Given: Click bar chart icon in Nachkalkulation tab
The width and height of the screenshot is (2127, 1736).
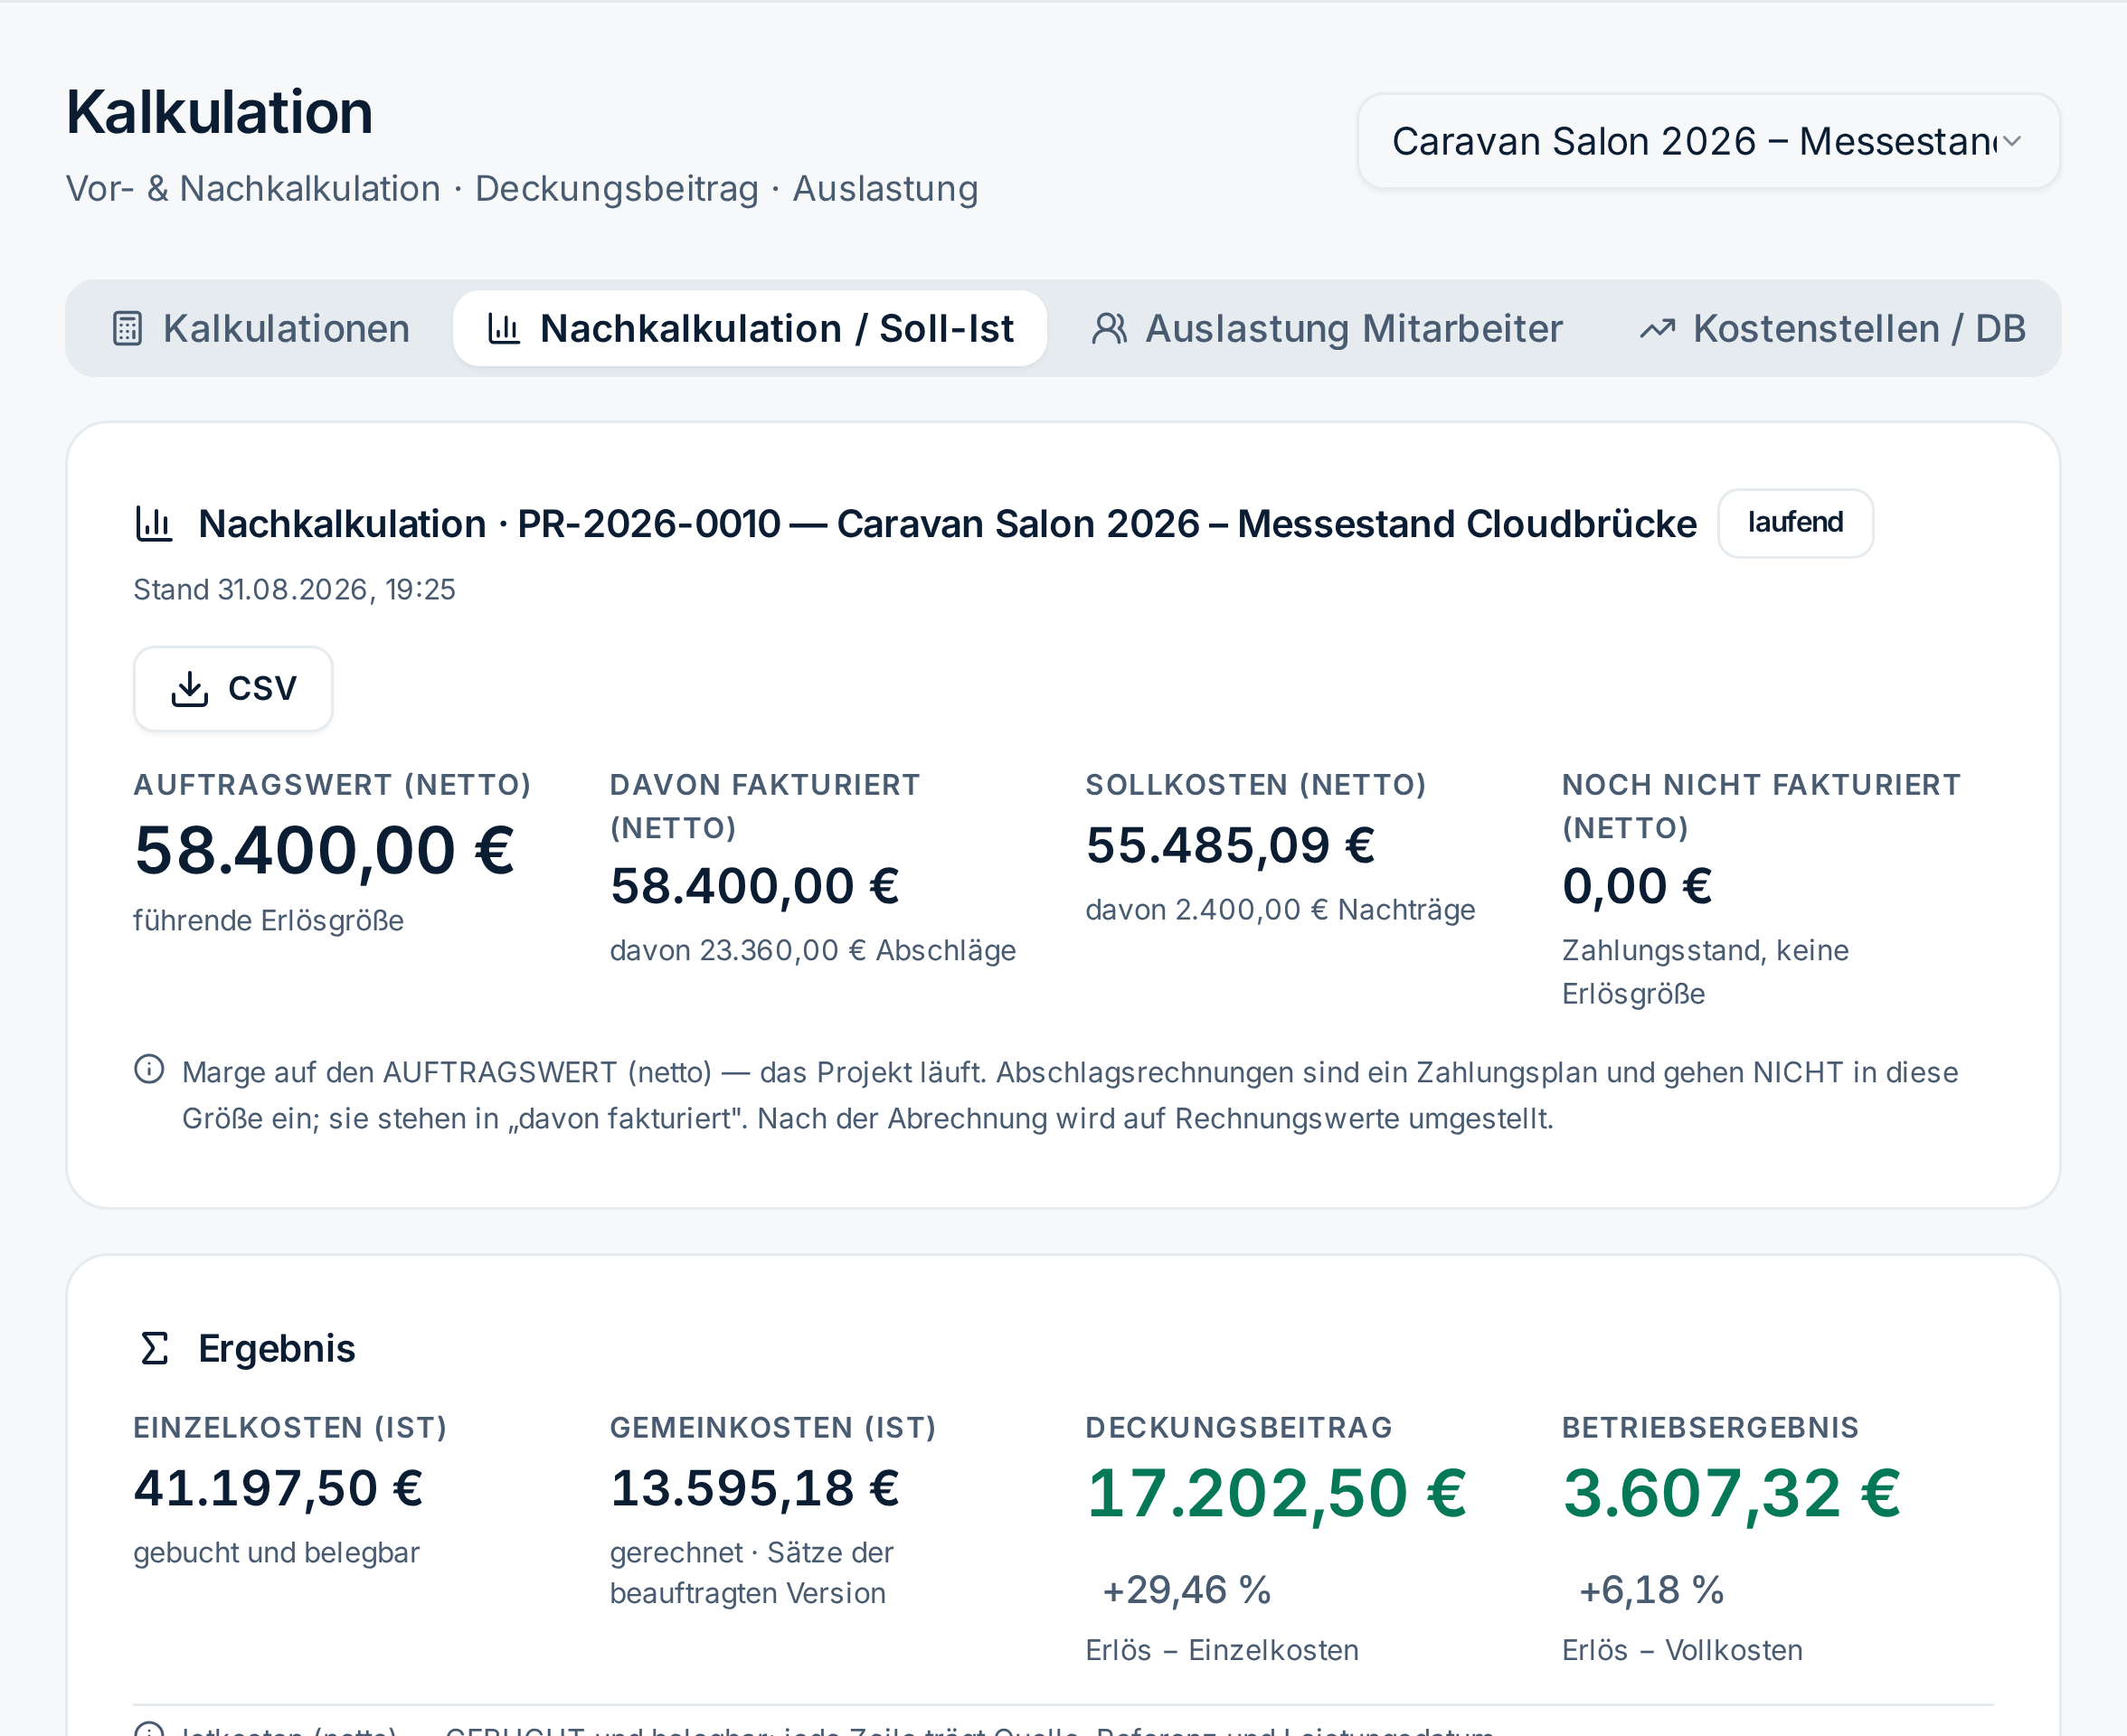Looking at the screenshot, I should point(503,329).
